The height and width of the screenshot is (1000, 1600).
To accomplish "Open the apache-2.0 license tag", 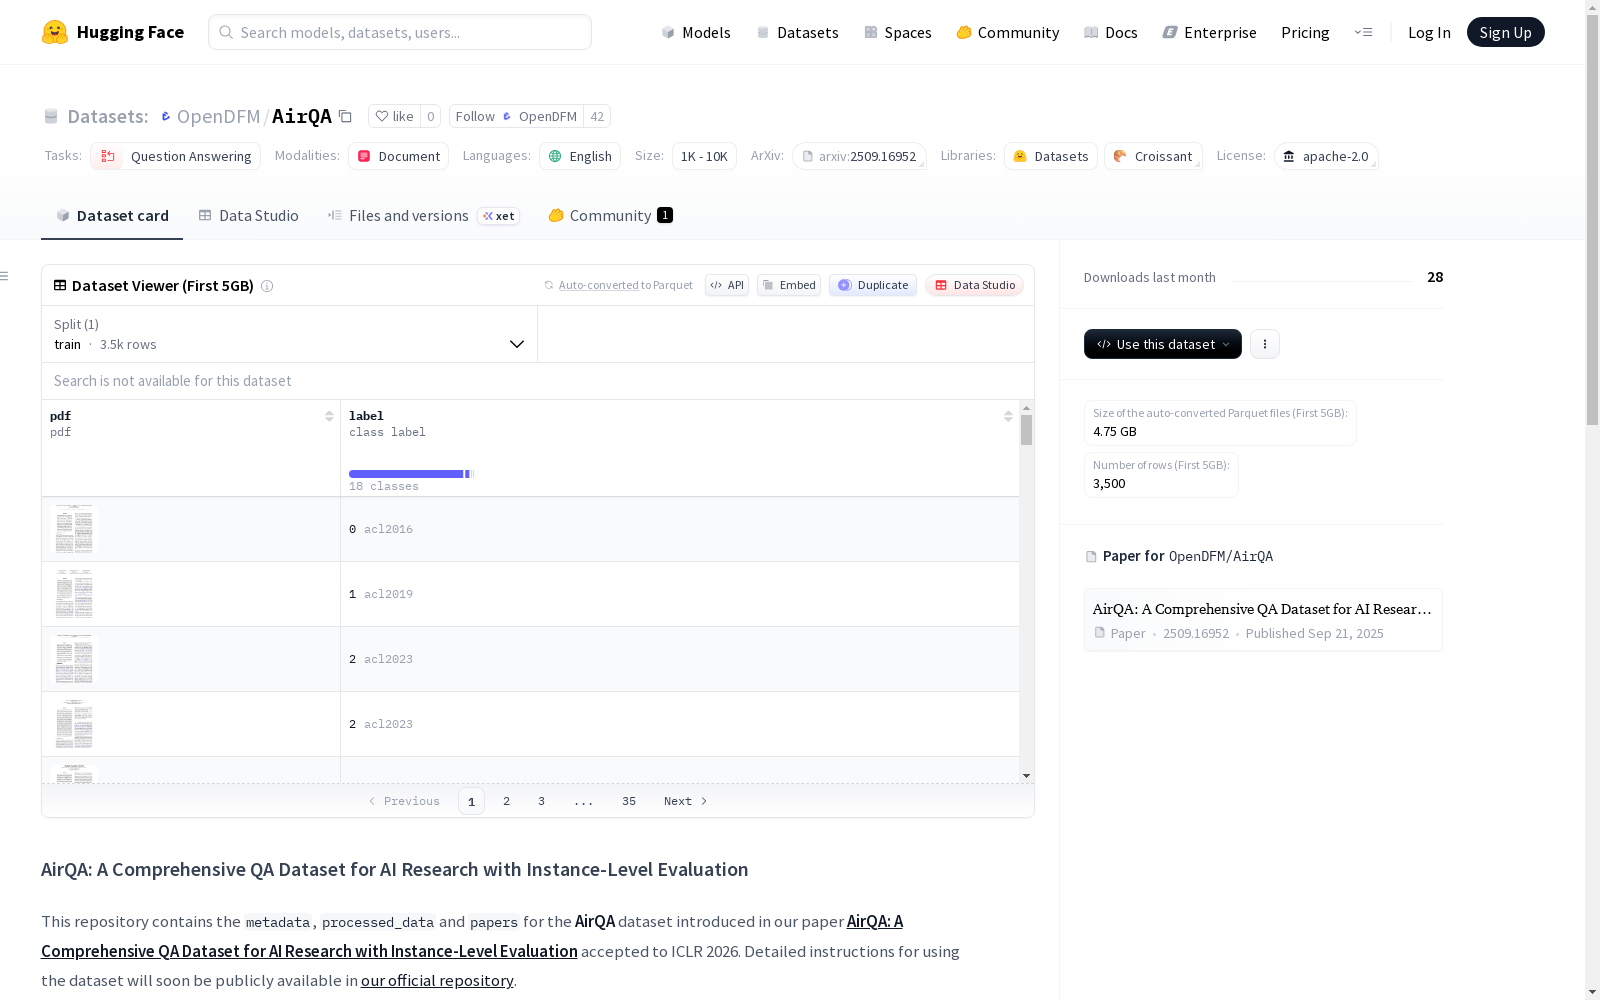I will tap(1326, 156).
